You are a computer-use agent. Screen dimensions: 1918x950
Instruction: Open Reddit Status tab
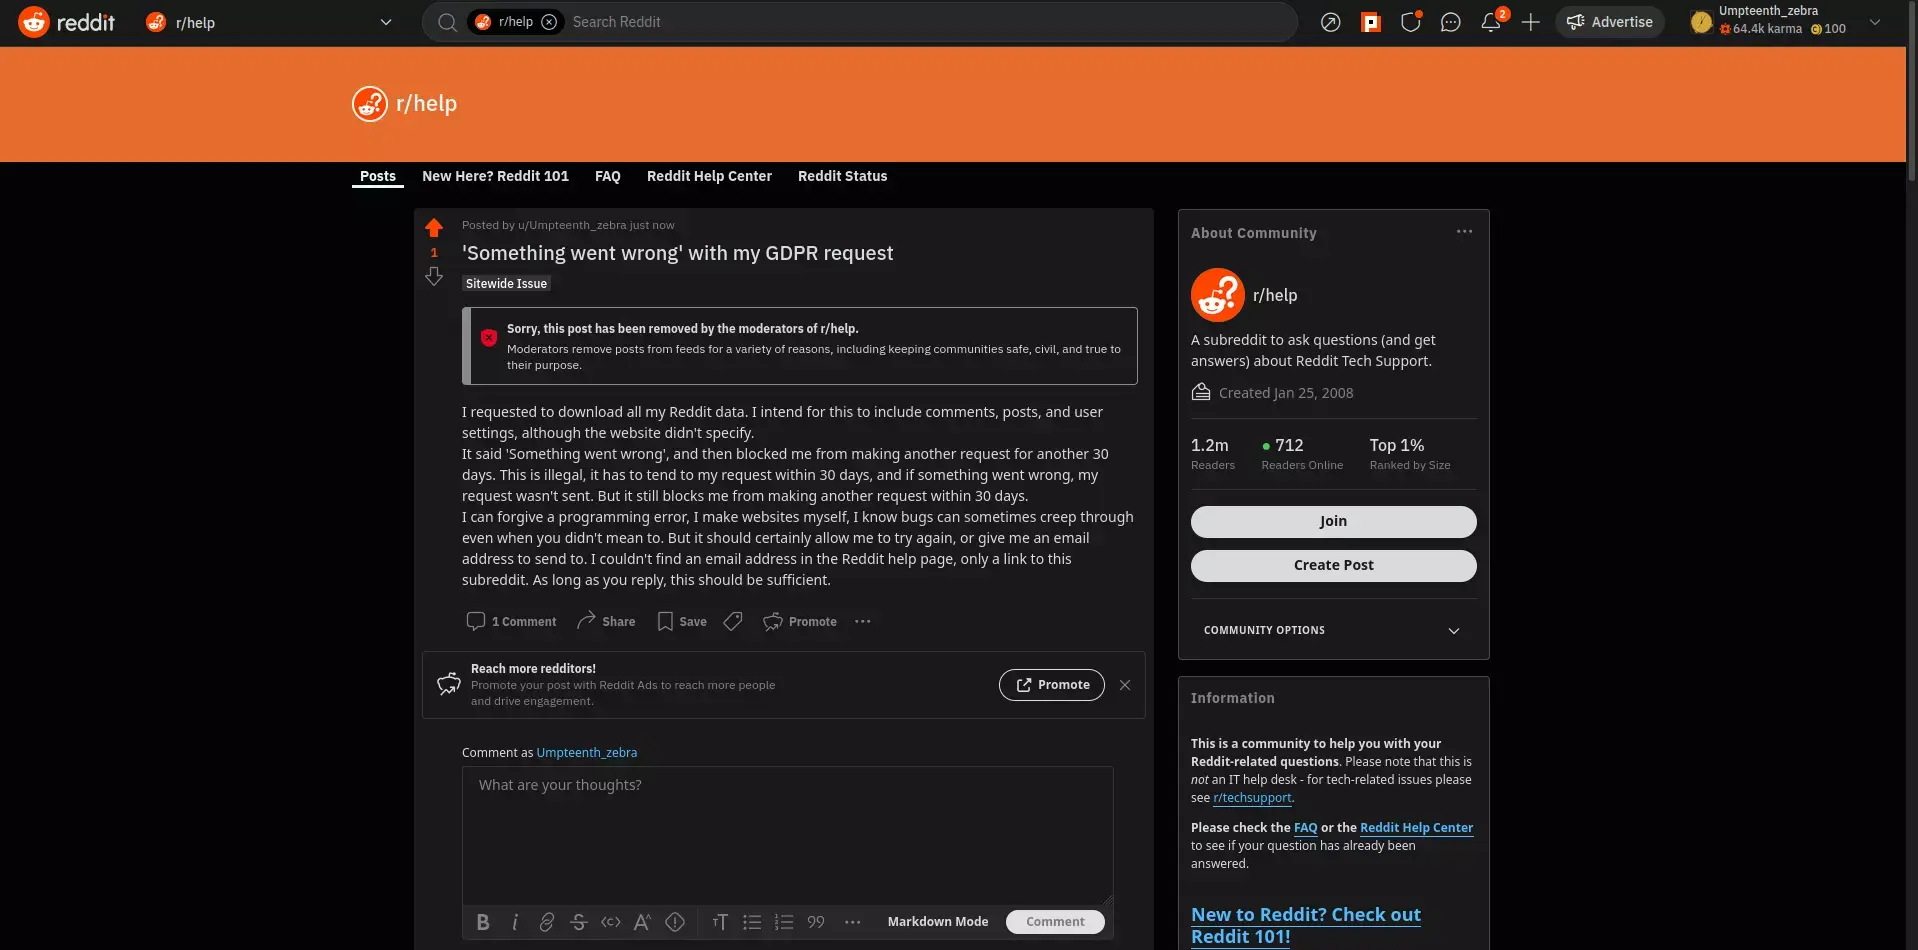(x=842, y=176)
